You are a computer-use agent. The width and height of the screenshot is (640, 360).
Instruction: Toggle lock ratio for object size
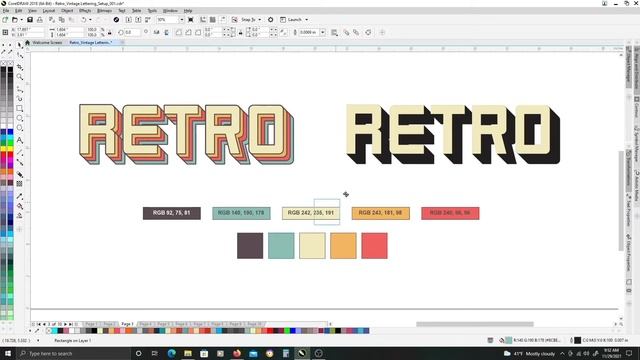pos(109,33)
